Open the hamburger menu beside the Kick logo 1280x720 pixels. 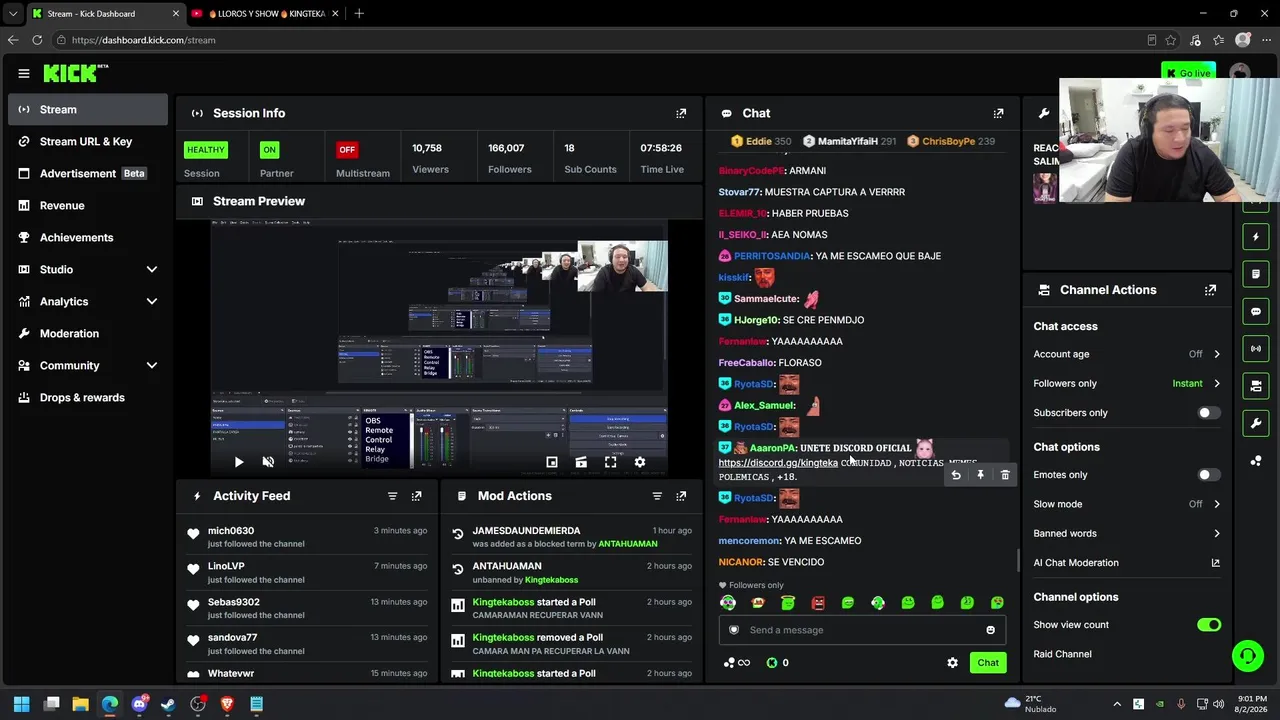pyautogui.click(x=24, y=73)
